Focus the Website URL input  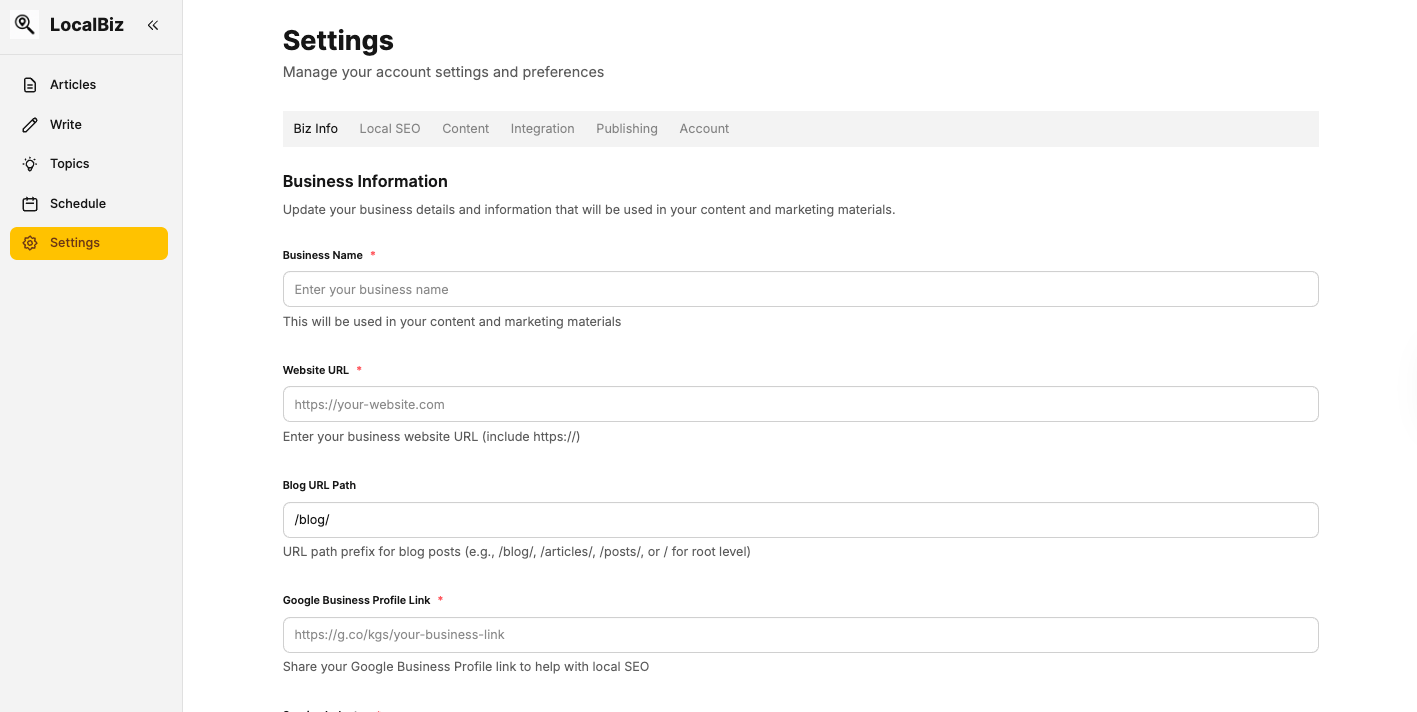[x=800, y=404]
